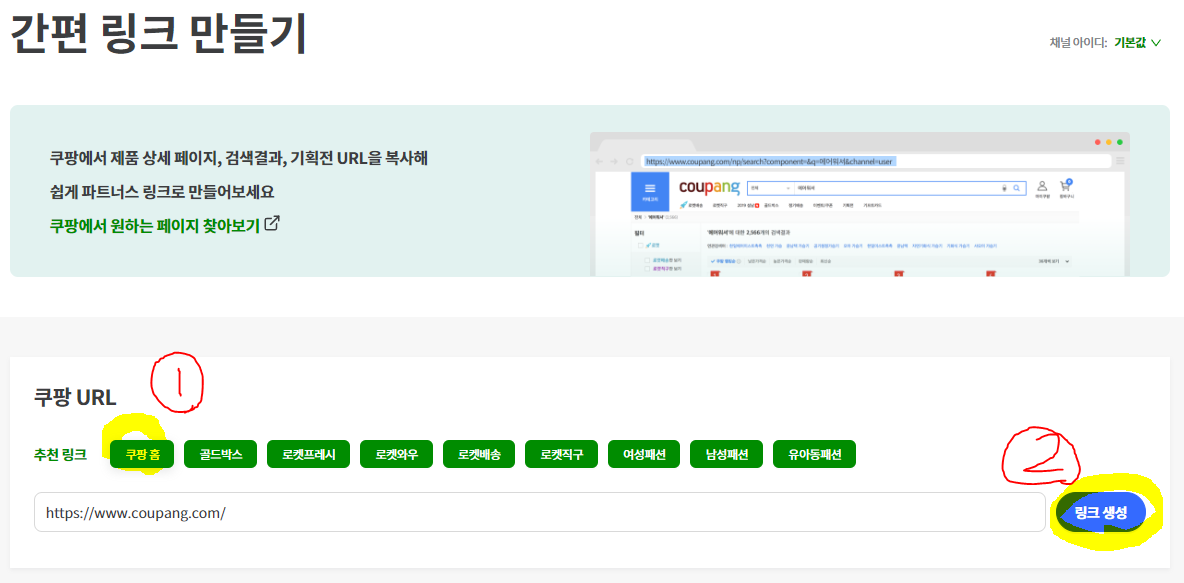Select the 쿠팡 홈 recommended link
The width and height of the screenshot is (1184, 583).
[142, 455]
